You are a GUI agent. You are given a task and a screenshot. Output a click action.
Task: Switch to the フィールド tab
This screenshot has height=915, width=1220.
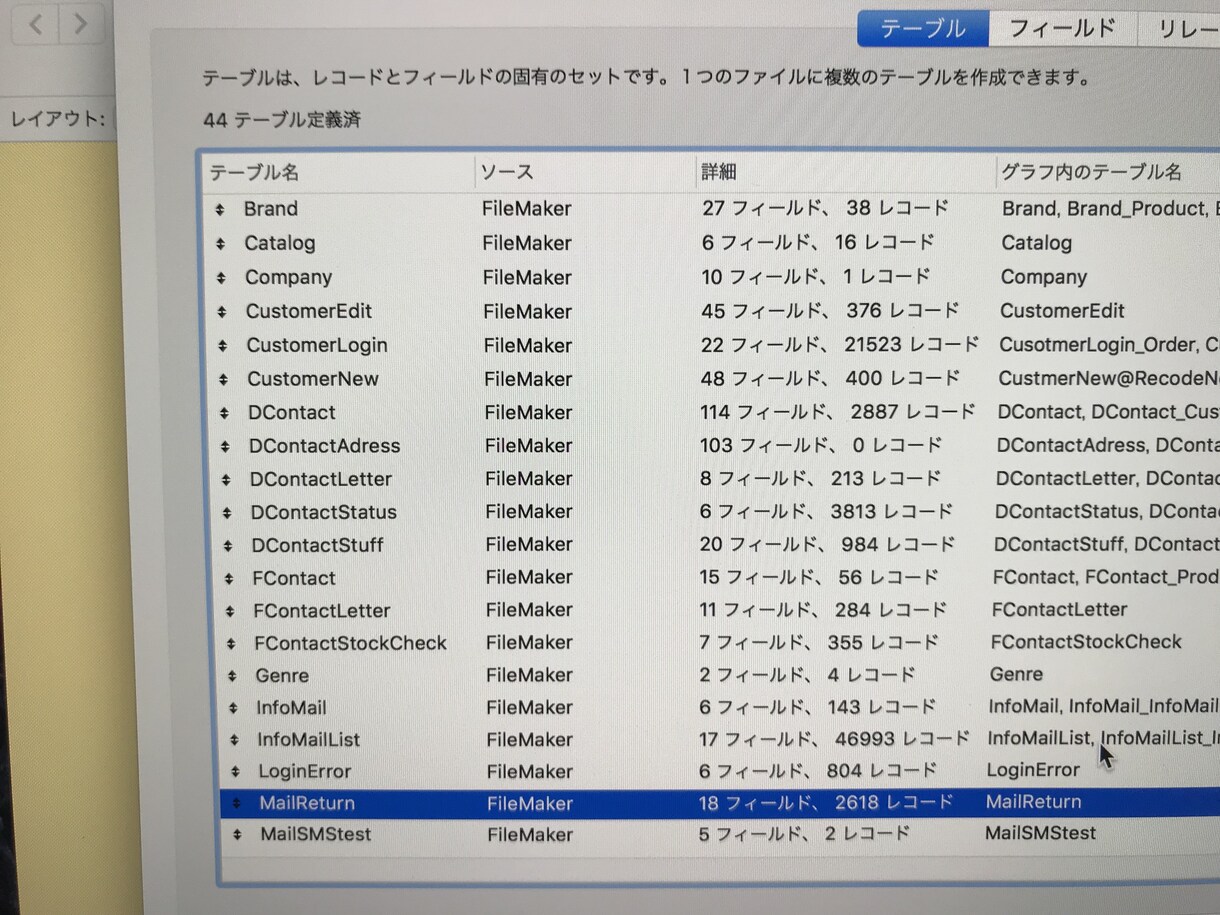coord(1062,28)
